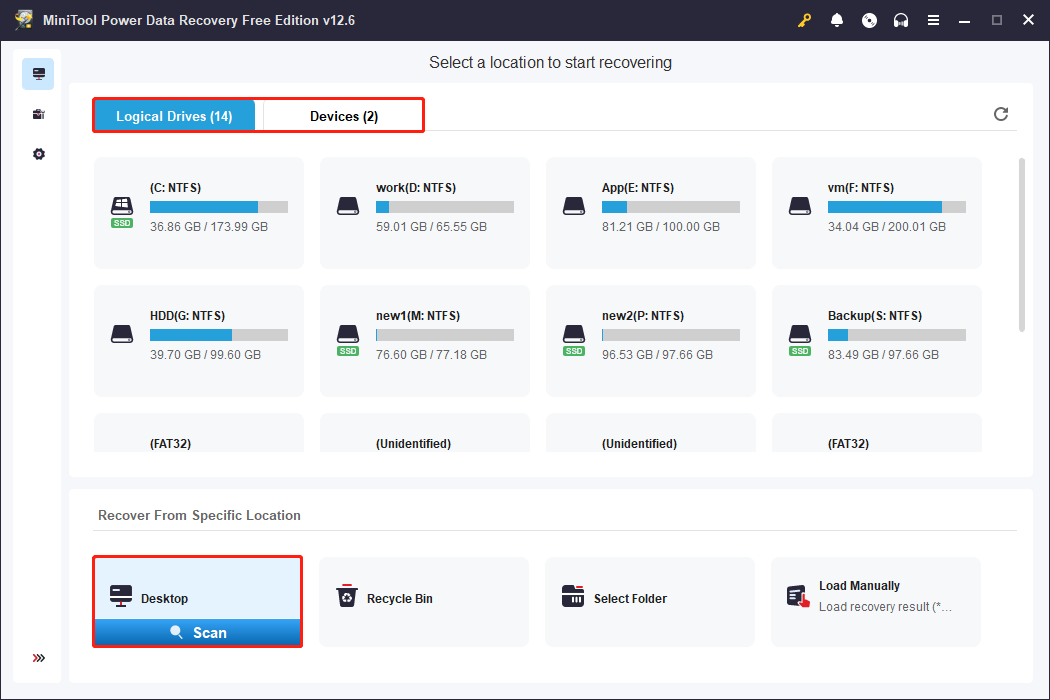The height and width of the screenshot is (700, 1050).
Task: Check notifications via the bell icon
Action: click(837, 20)
